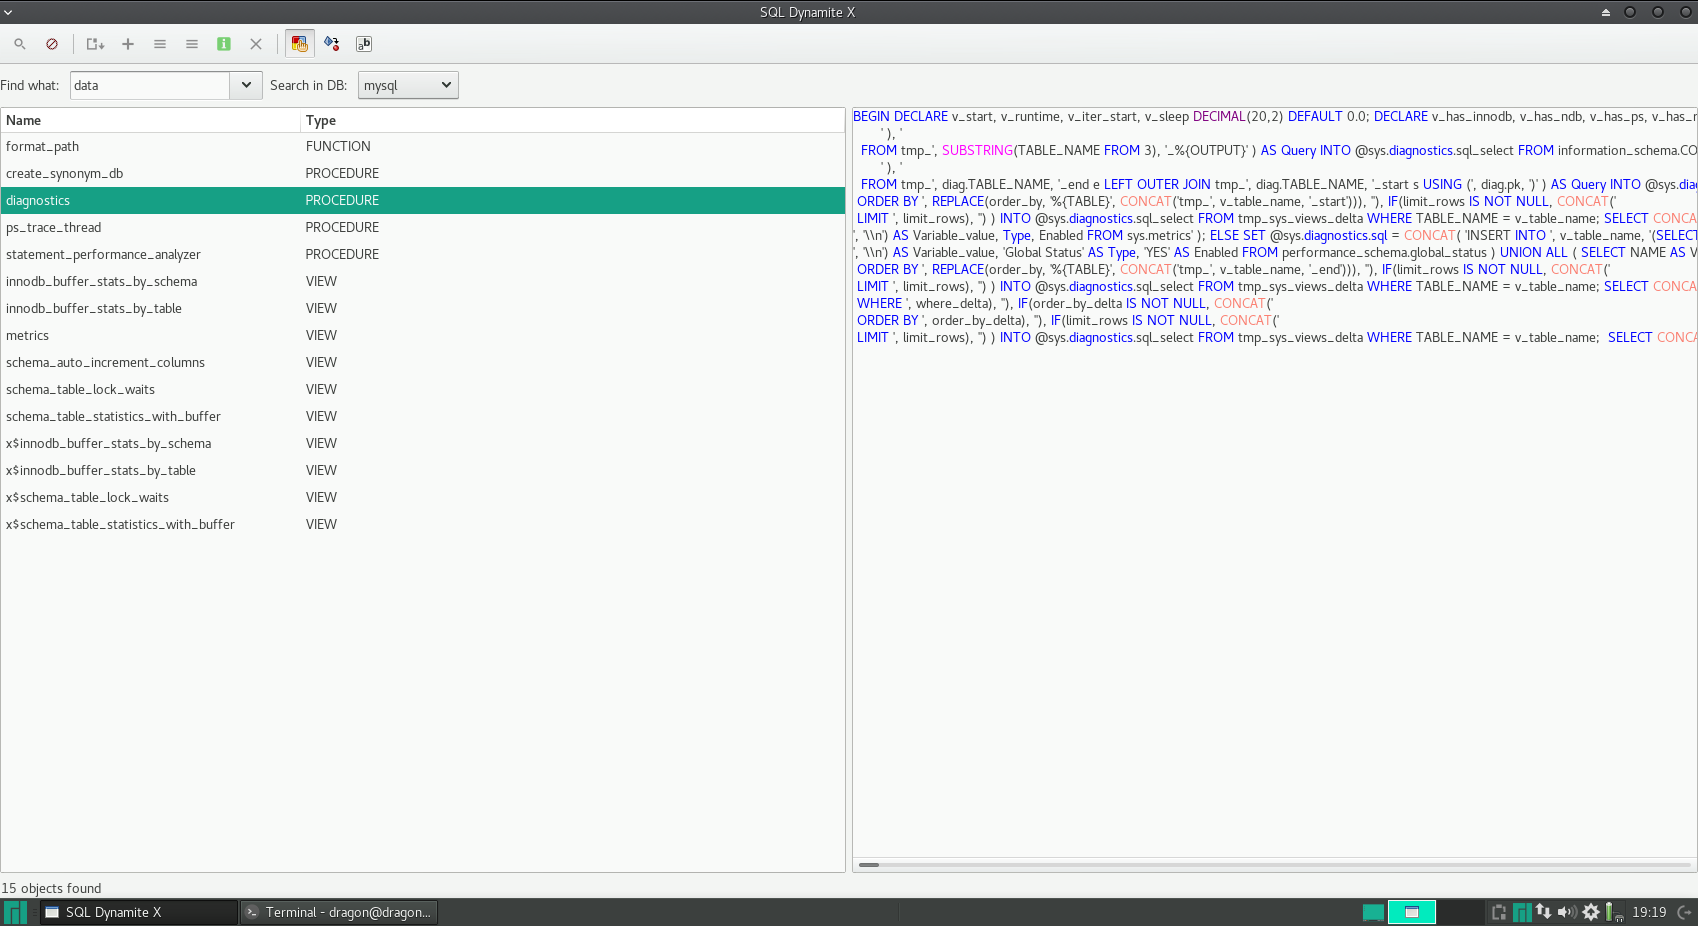Click the volume speaker tray icon
Image resolution: width=1698 pixels, height=926 pixels.
pos(1566,912)
